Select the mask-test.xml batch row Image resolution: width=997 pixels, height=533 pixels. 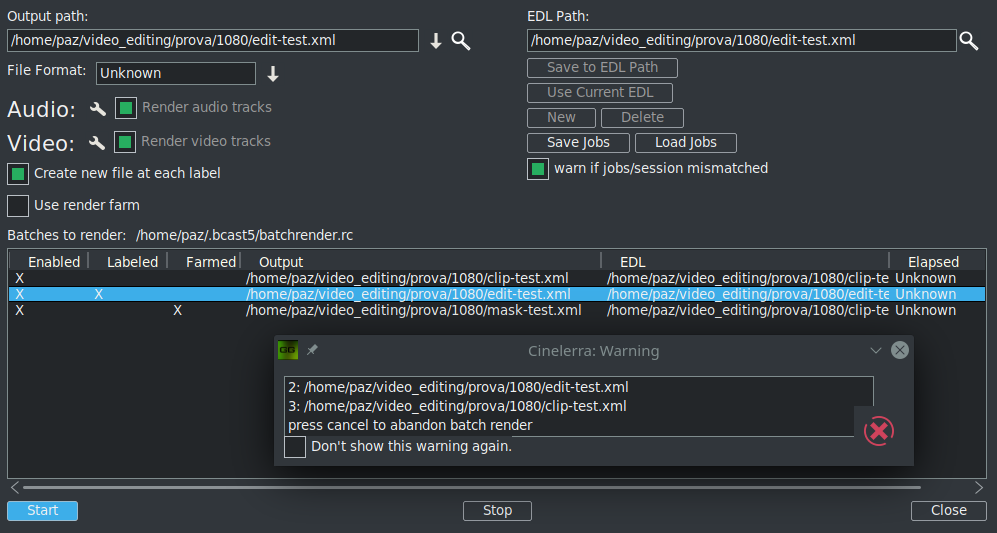[x=413, y=310]
